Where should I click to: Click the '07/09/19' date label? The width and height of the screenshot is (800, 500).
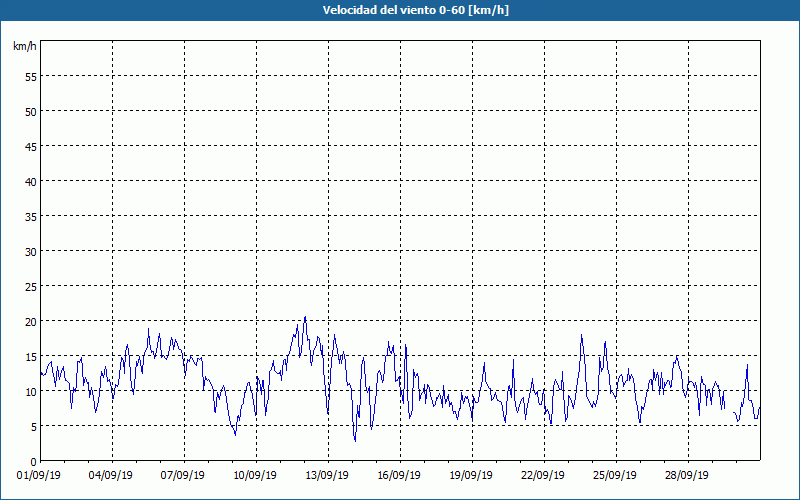click(x=183, y=476)
